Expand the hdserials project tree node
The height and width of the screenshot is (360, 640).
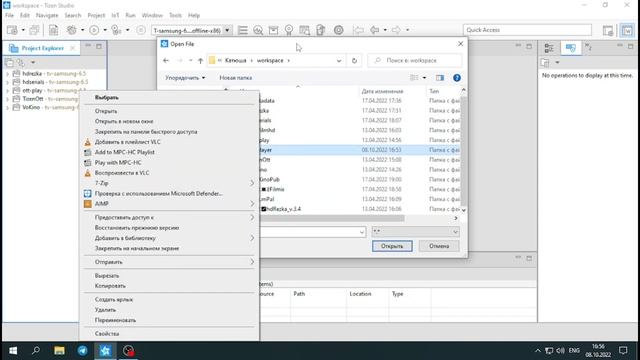7,82
